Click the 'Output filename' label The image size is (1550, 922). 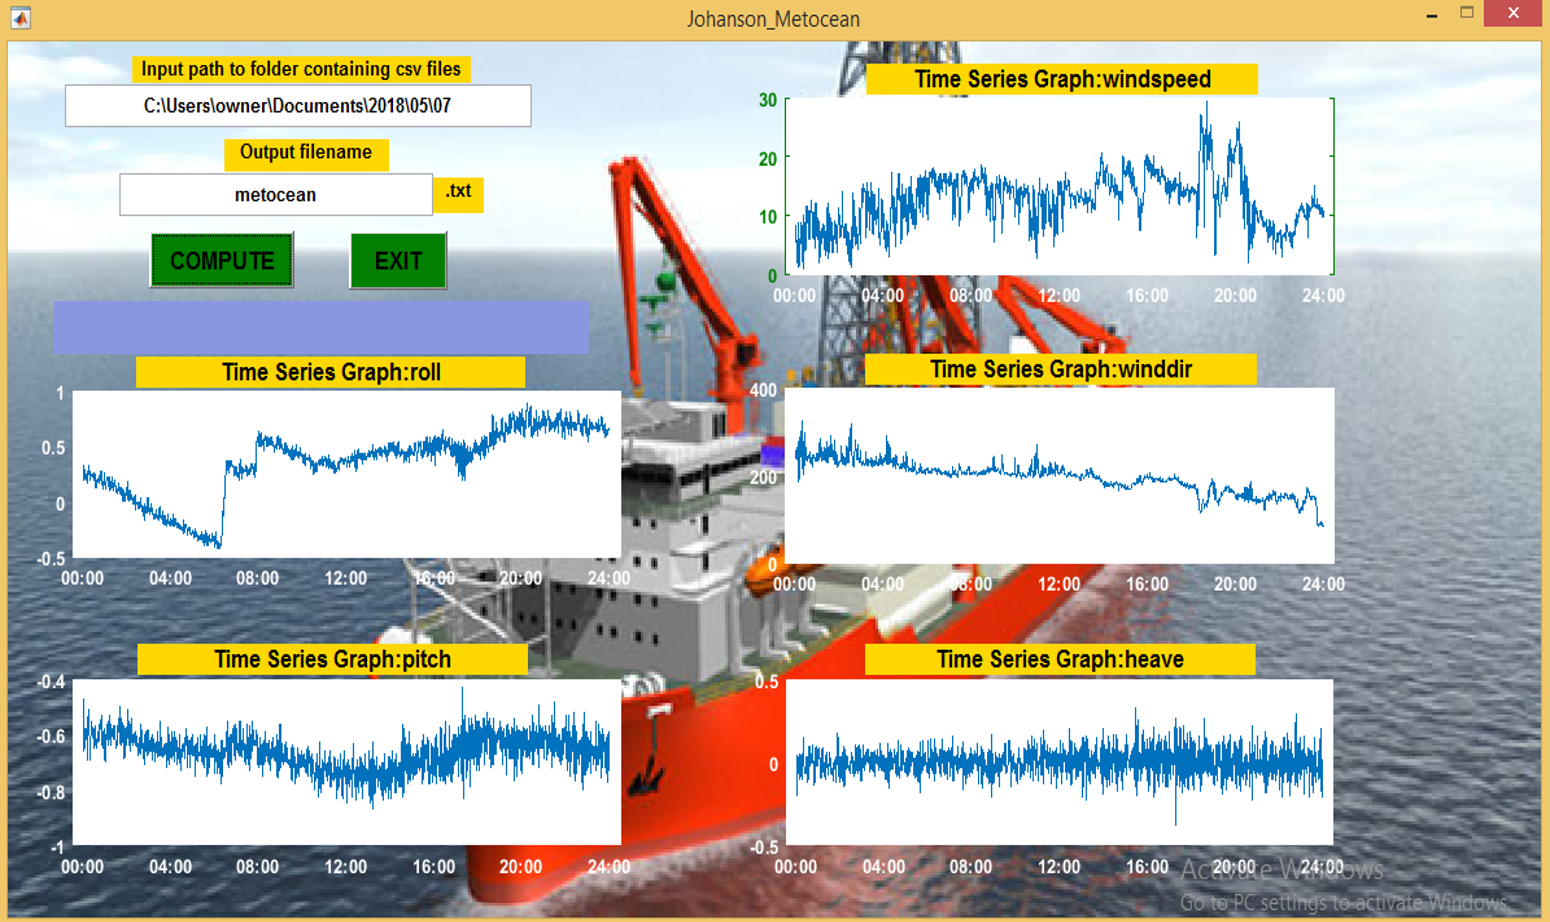[306, 153]
